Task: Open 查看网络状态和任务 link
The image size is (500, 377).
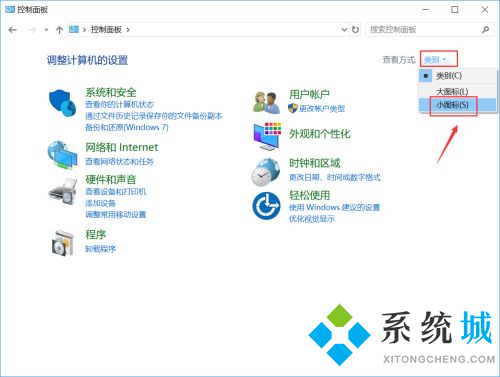Action: pyautogui.click(x=119, y=162)
